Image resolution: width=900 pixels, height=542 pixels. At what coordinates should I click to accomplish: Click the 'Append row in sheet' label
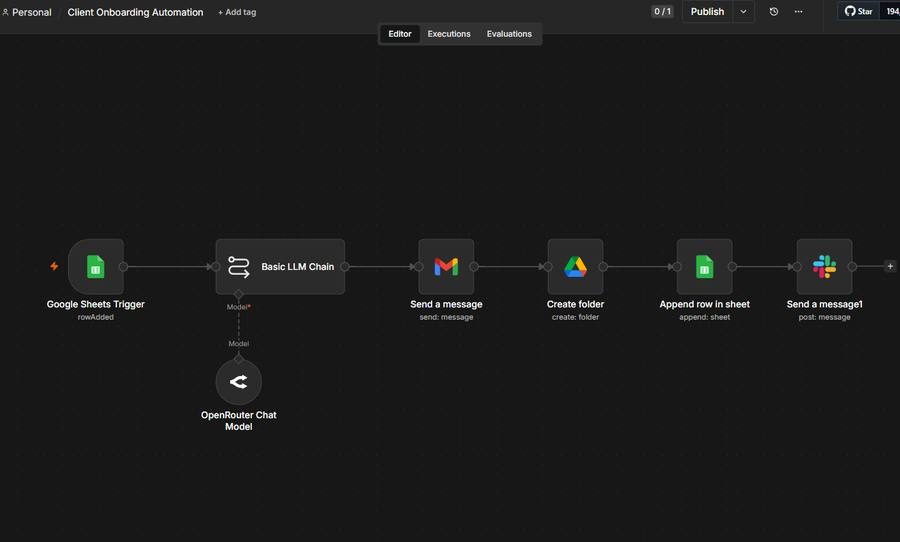[x=705, y=304]
